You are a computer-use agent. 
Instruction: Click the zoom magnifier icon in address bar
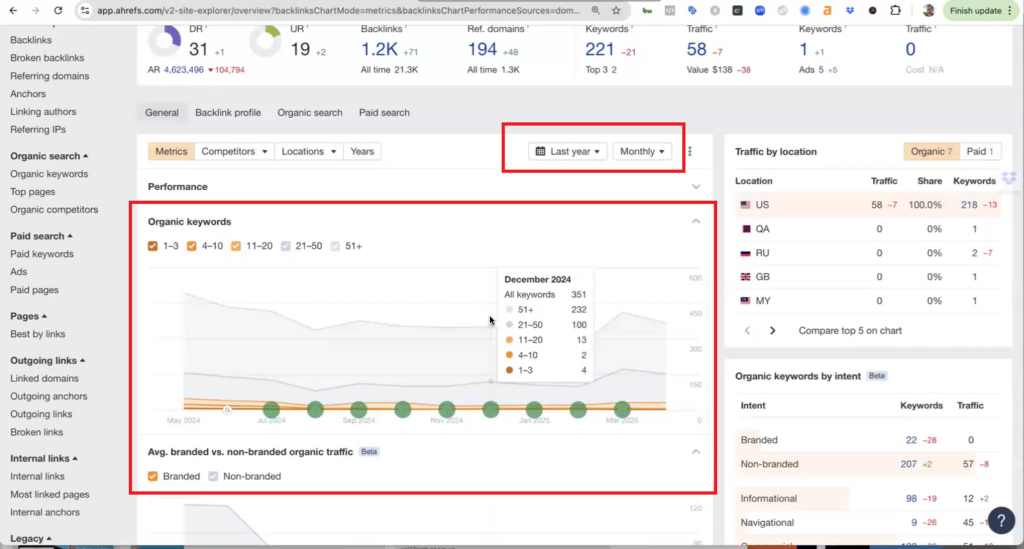pos(596,10)
